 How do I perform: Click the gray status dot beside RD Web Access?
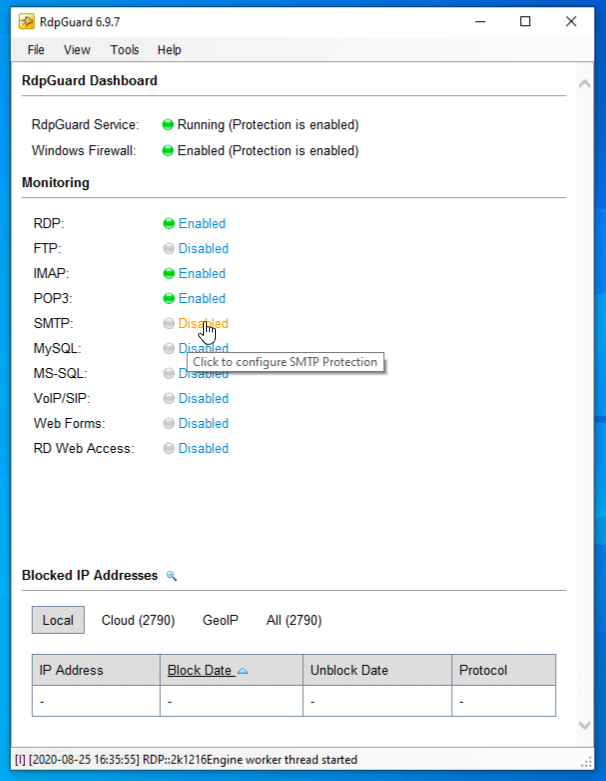tap(168, 449)
